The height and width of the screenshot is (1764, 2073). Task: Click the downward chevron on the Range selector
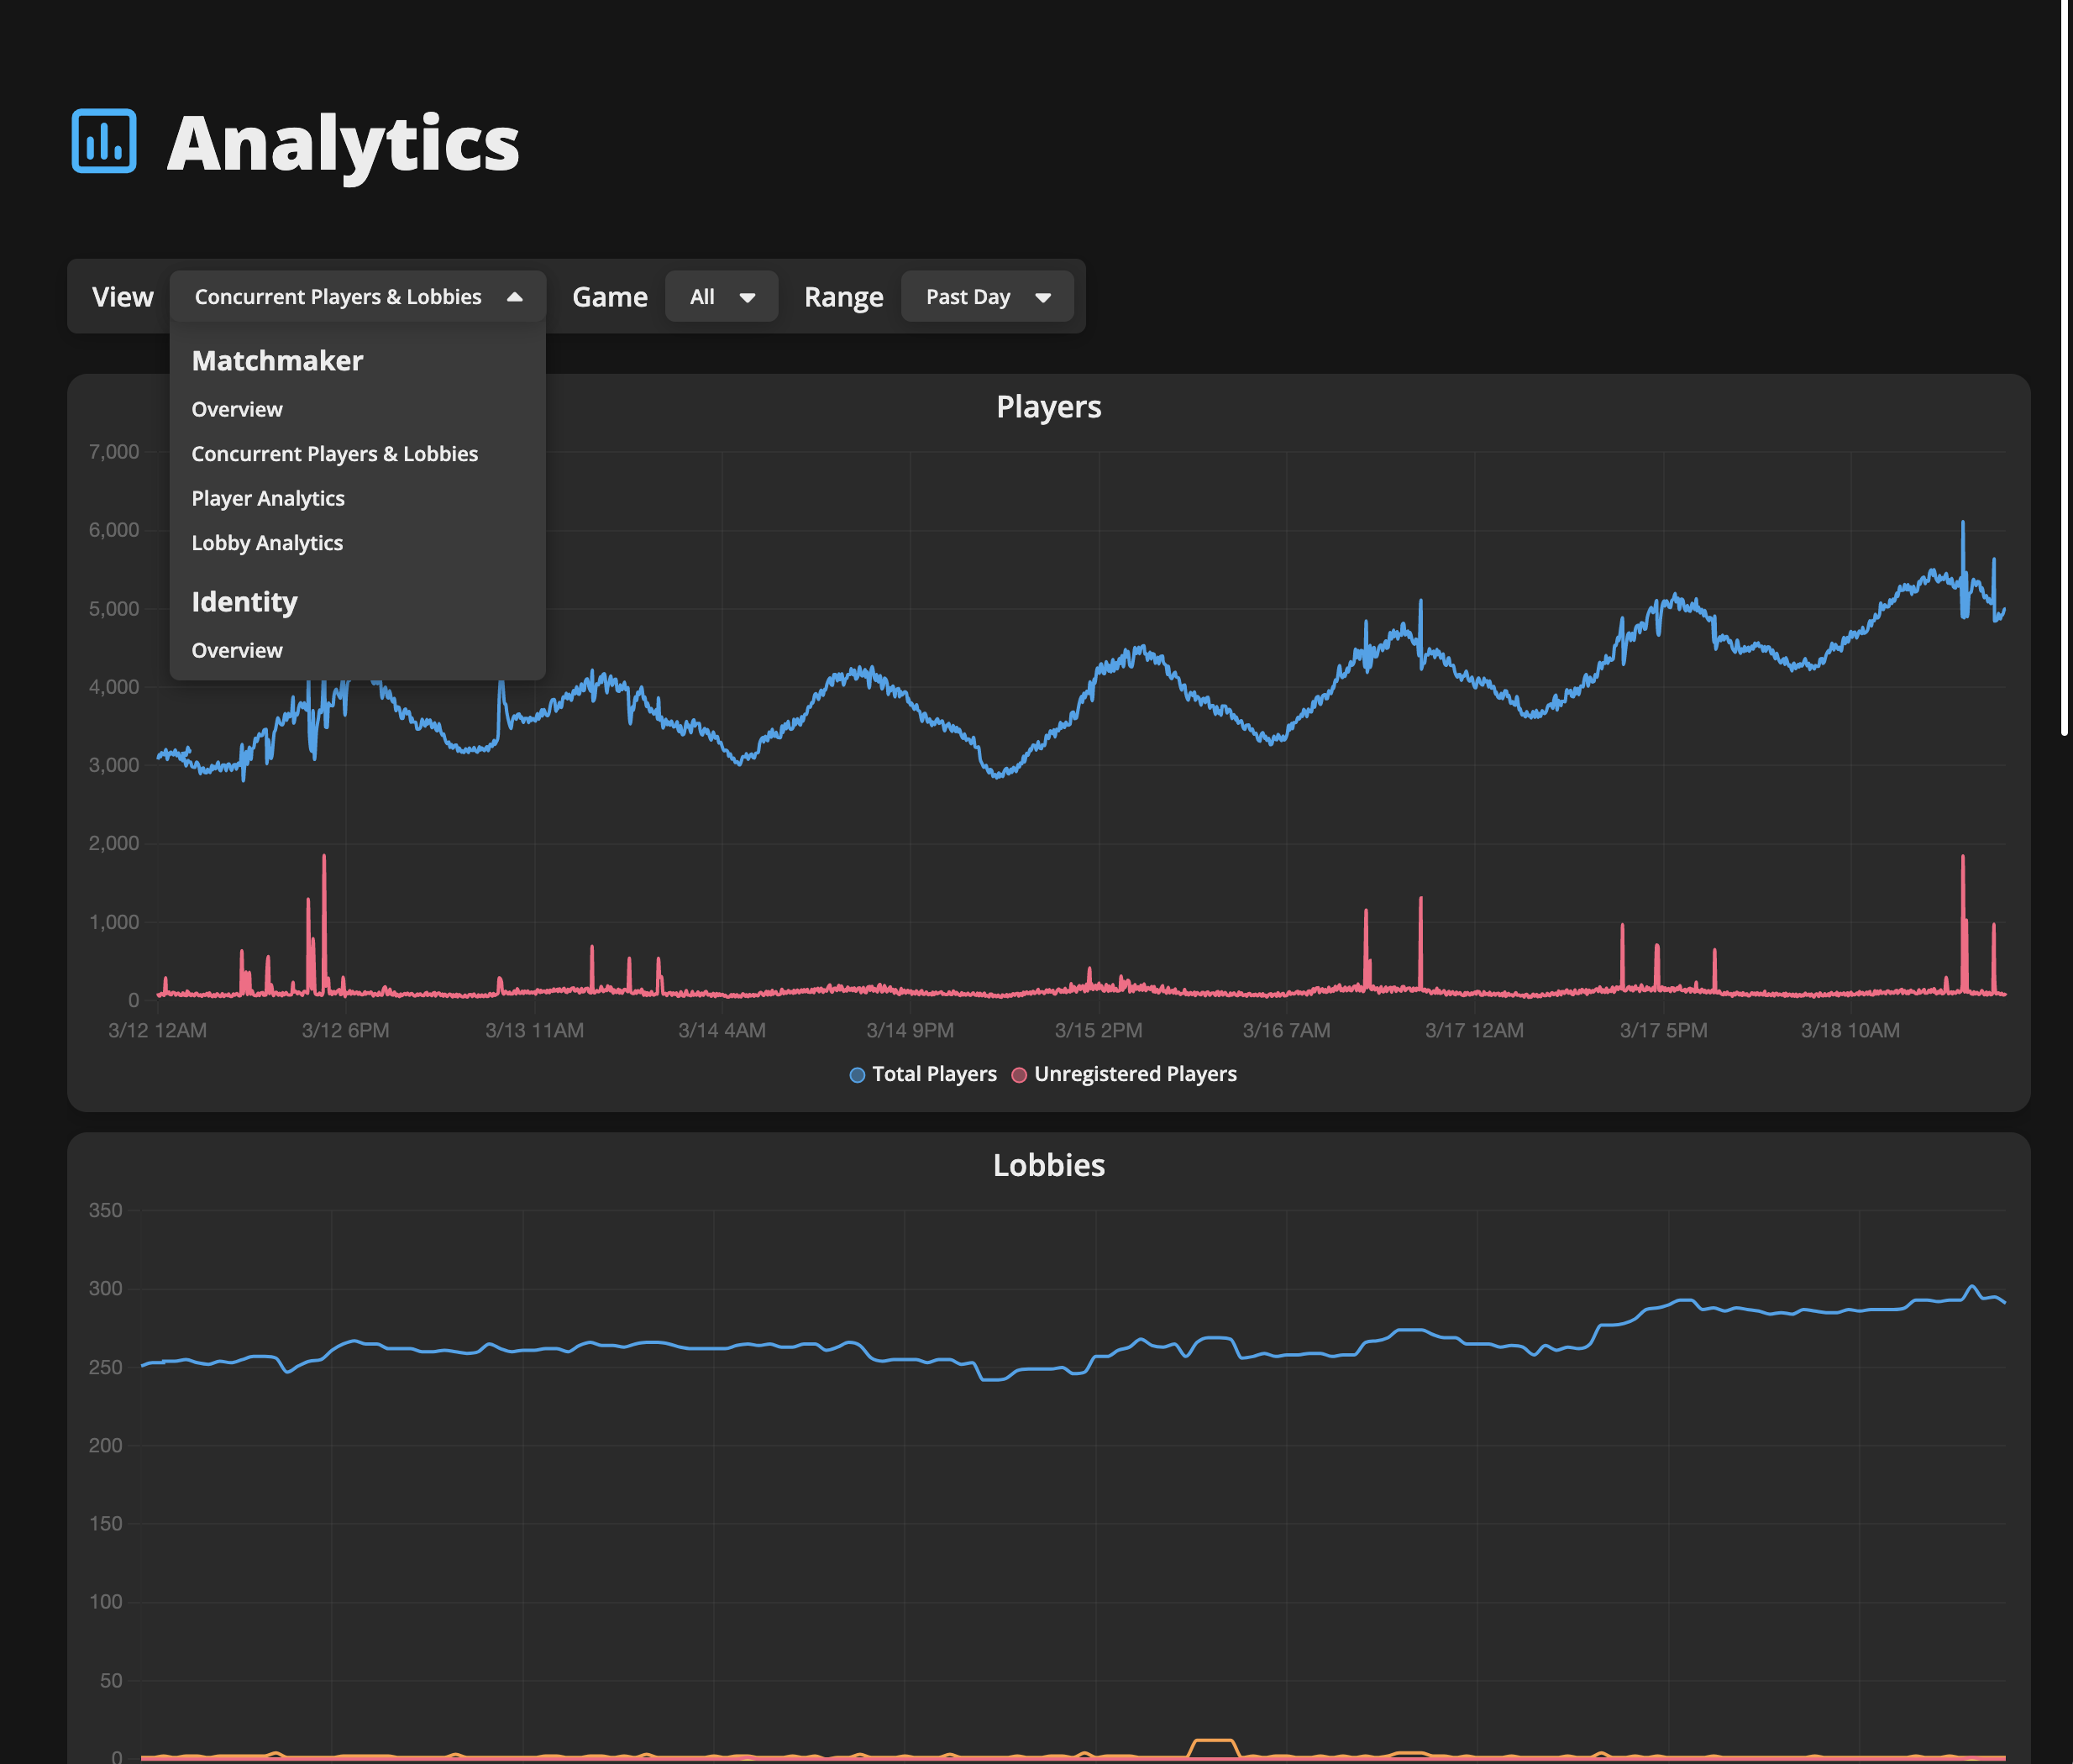click(x=1042, y=296)
